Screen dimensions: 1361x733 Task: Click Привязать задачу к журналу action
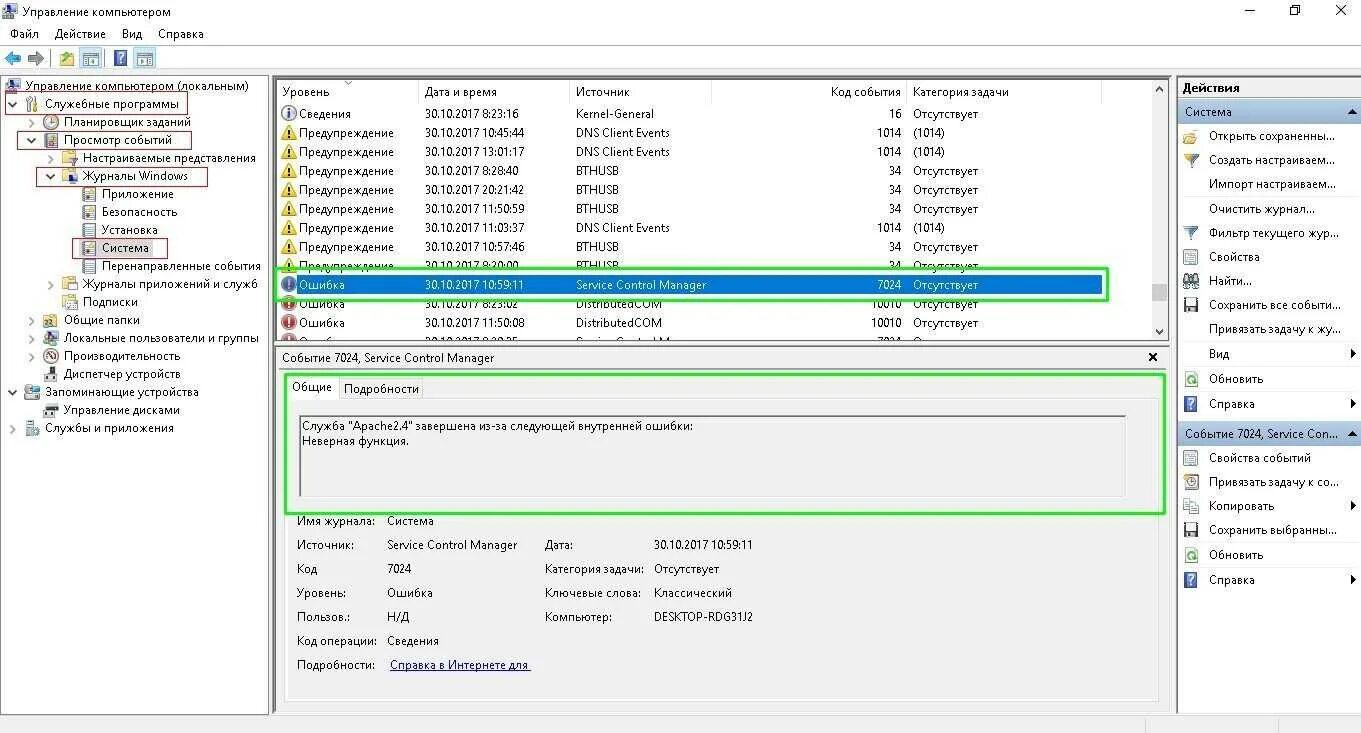[x=1275, y=329]
